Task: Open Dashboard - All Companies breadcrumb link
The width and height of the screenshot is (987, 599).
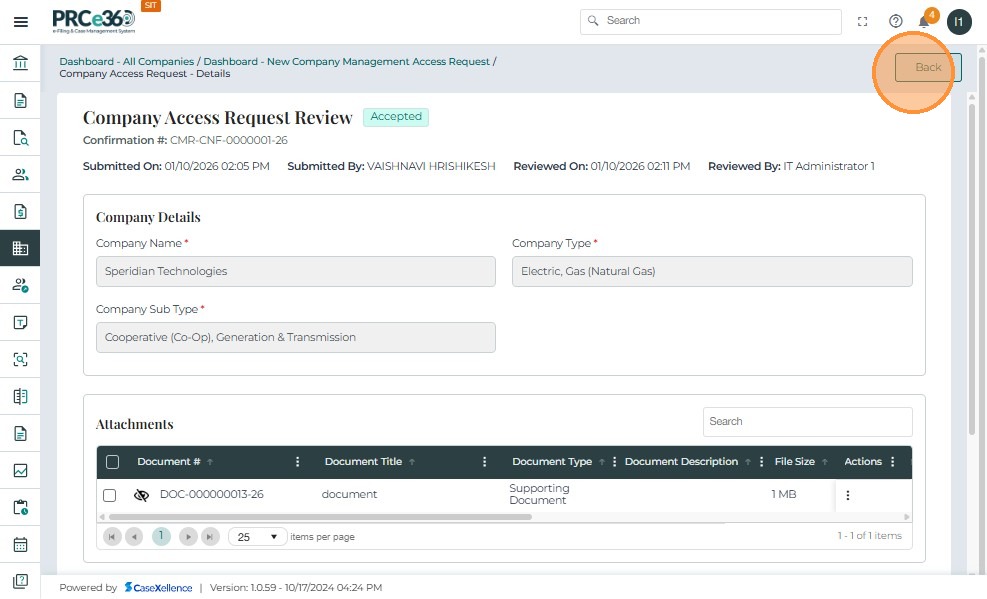Action: click(x=127, y=62)
